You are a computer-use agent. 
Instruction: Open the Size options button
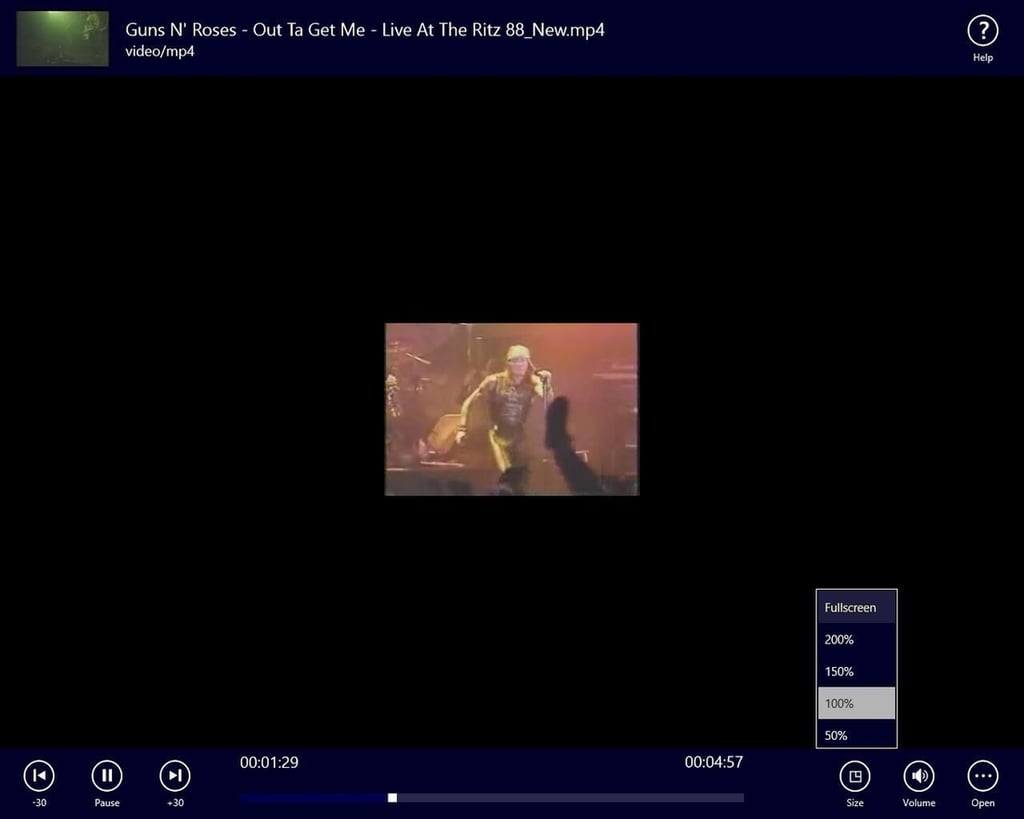[x=855, y=776]
